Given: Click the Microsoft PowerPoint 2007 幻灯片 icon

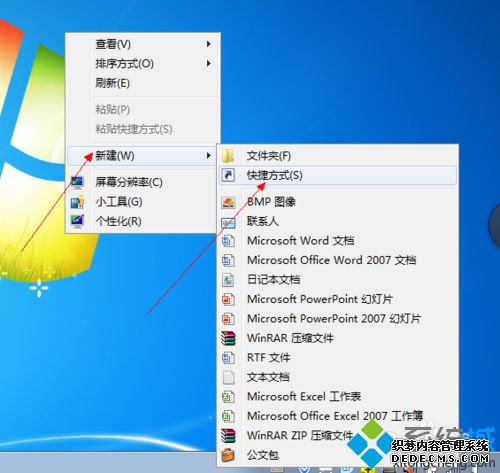Looking at the screenshot, I should click(x=228, y=319).
